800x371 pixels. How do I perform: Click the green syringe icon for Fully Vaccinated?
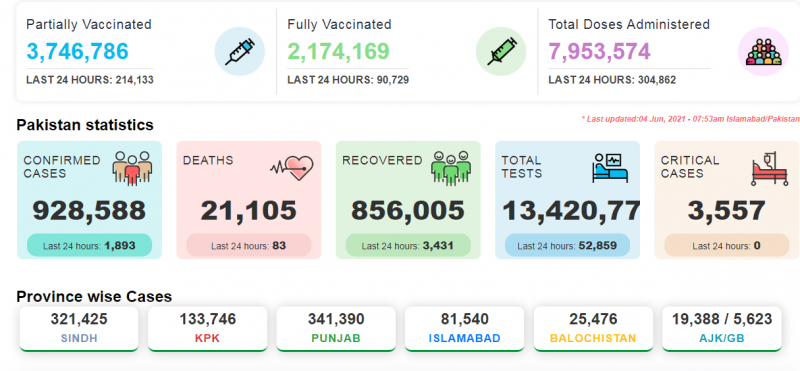pyautogui.click(x=501, y=52)
